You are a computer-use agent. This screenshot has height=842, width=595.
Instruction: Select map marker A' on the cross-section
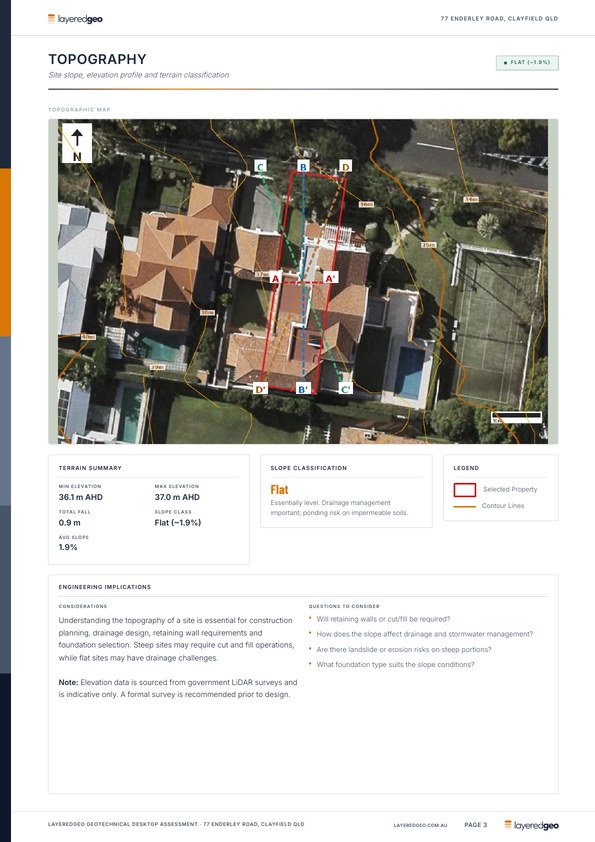(331, 278)
